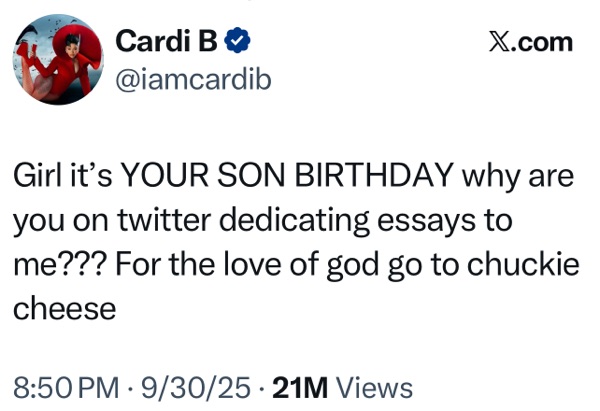
Task: Open the Cardi B display name
Action: pyautogui.click(x=163, y=41)
